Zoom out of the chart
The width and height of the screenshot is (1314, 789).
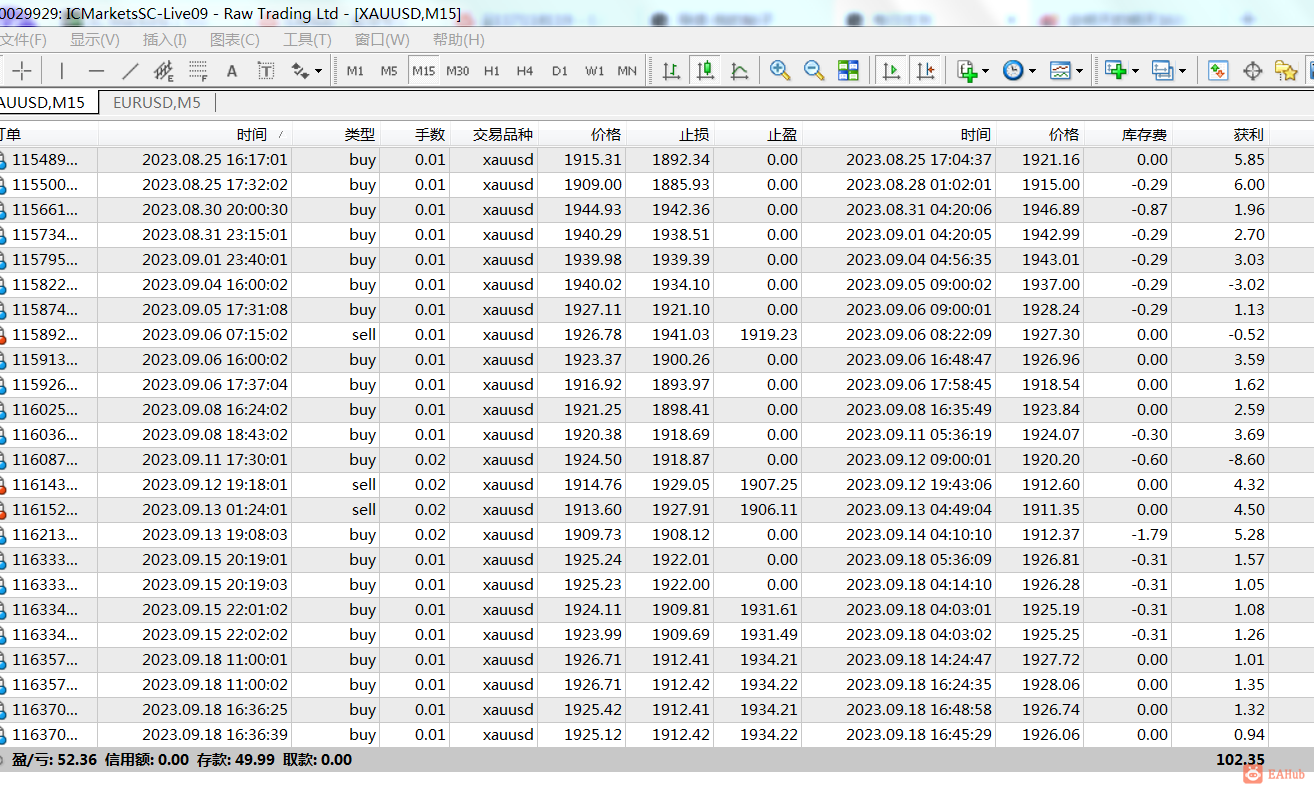[814, 71]
